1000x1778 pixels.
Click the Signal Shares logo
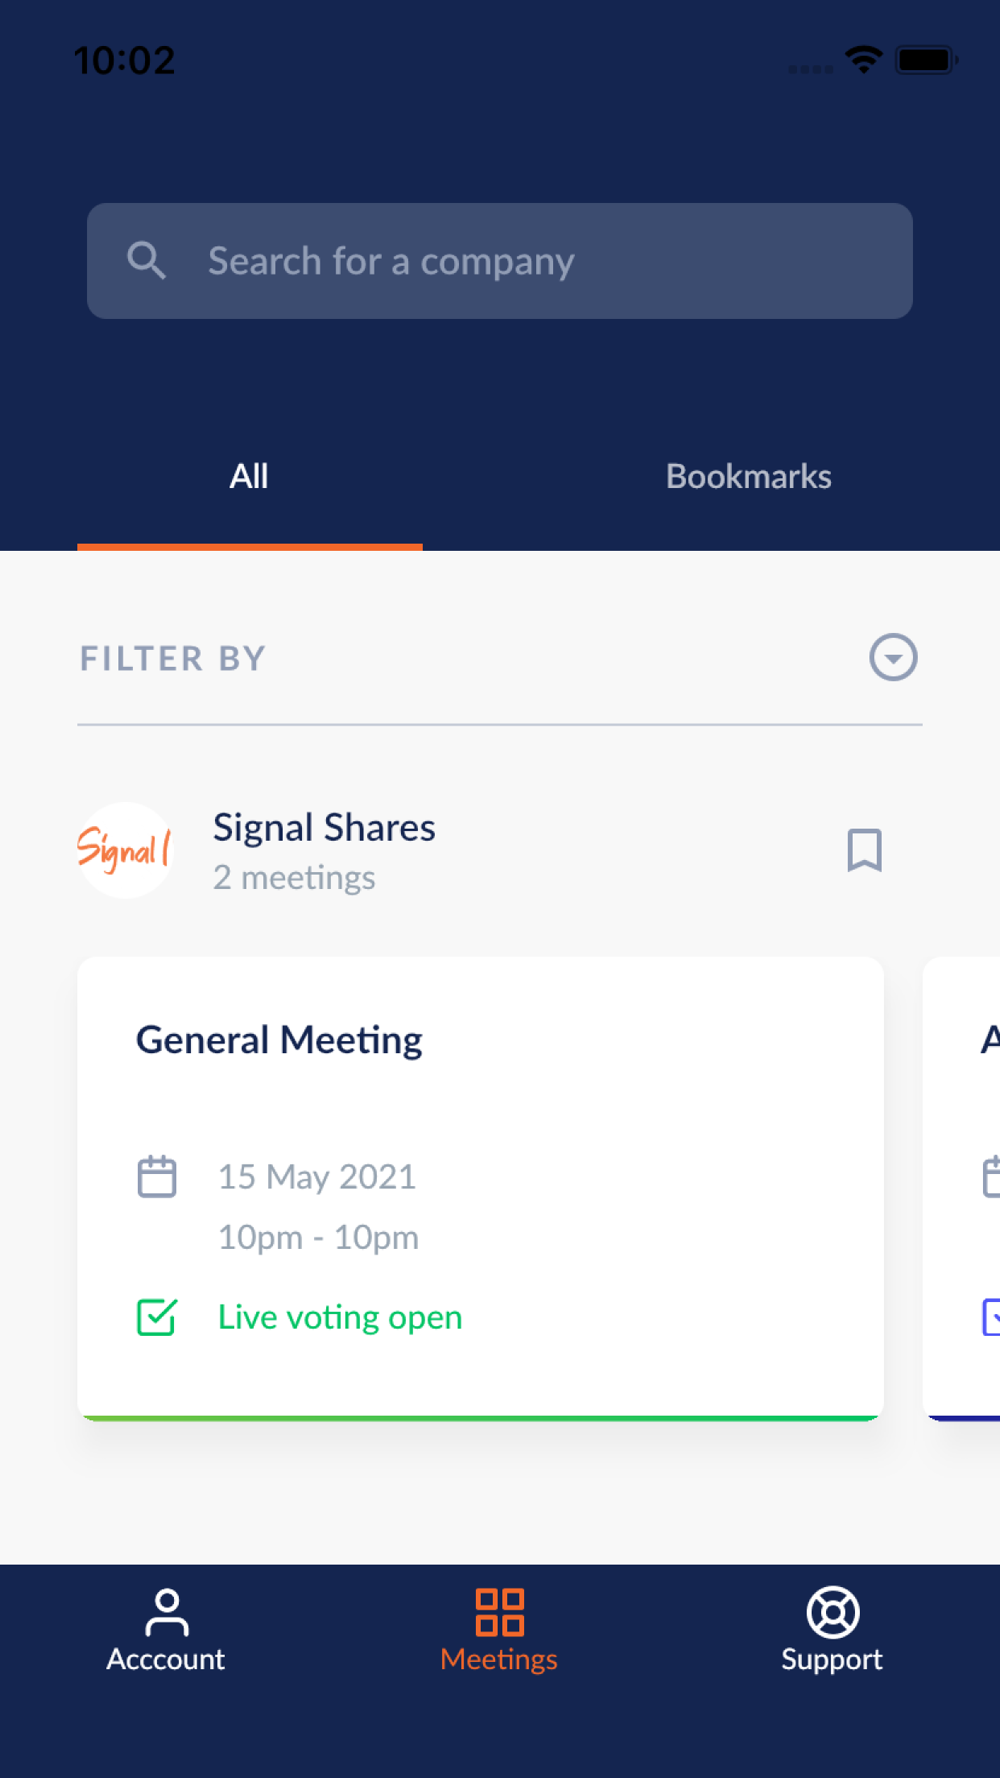(x=125, y=850)
